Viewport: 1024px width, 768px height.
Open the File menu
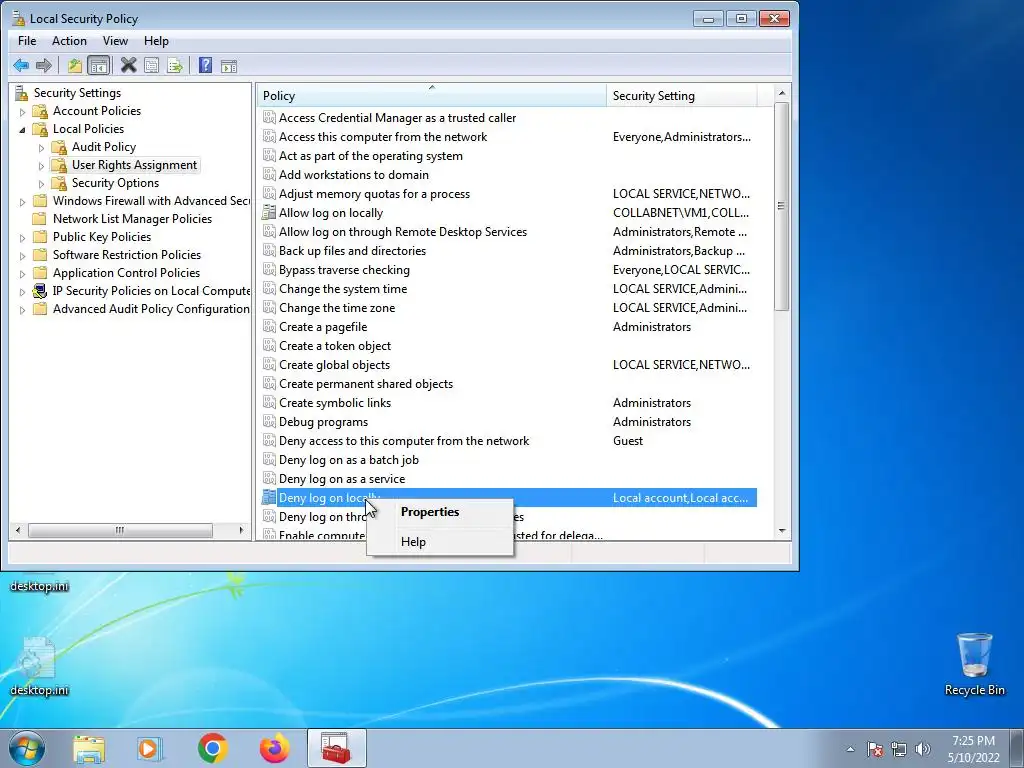pyautogui.click(x=27, y=40)
